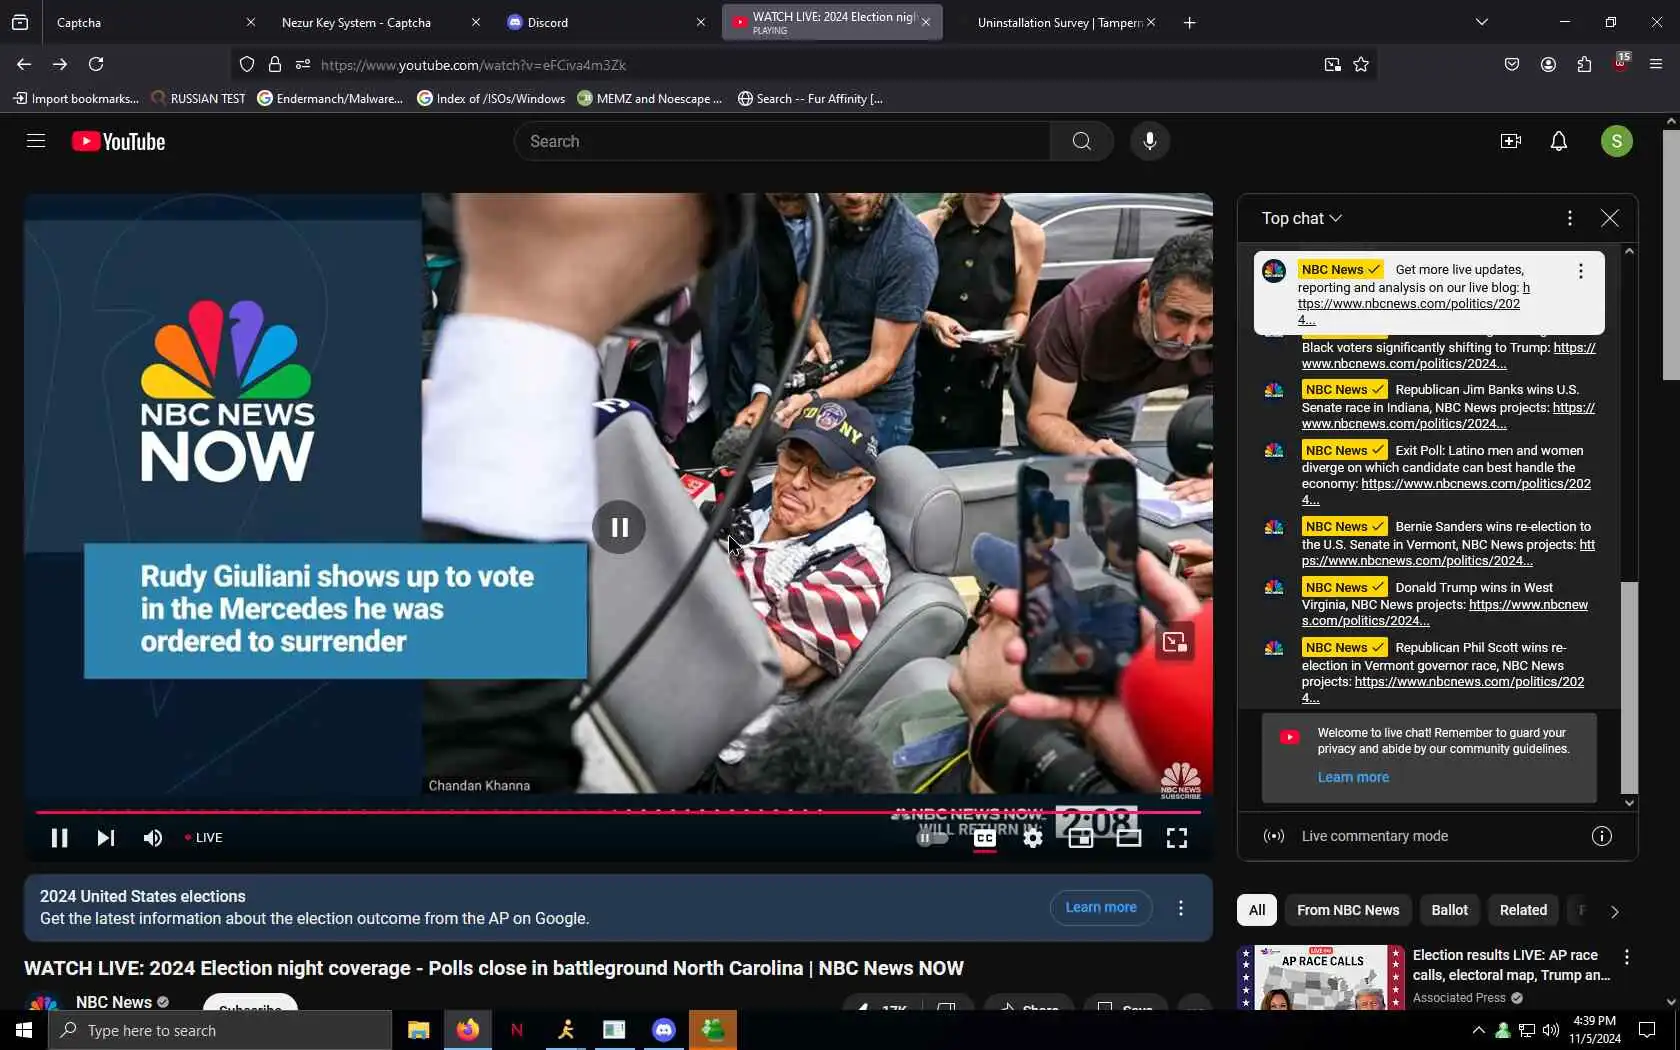Enter full screen mode

point(1177,838)
